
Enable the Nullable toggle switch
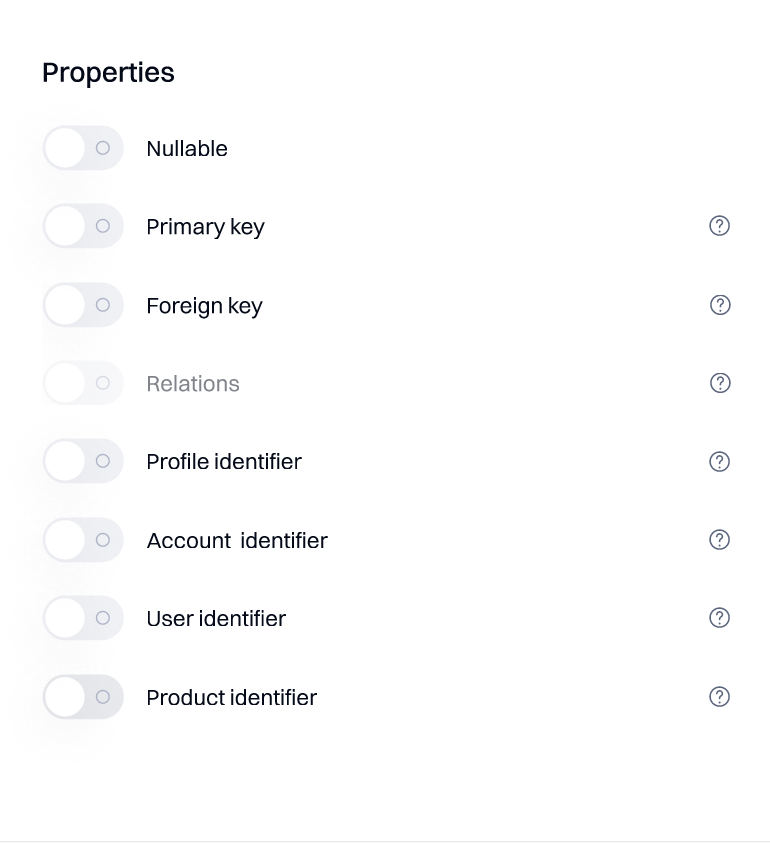coord(83,148)
